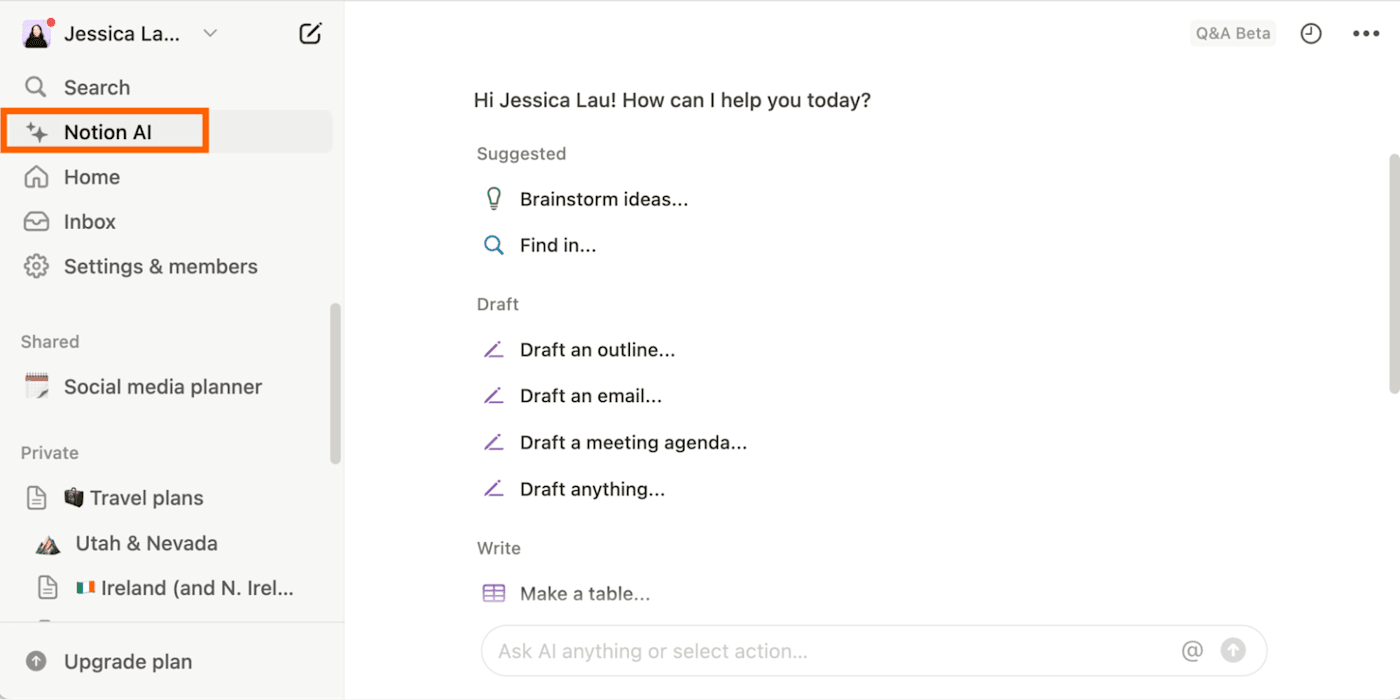This screenshot has height=700, width=1400.
Task: Expand the Private section
Action: point(48,452)
